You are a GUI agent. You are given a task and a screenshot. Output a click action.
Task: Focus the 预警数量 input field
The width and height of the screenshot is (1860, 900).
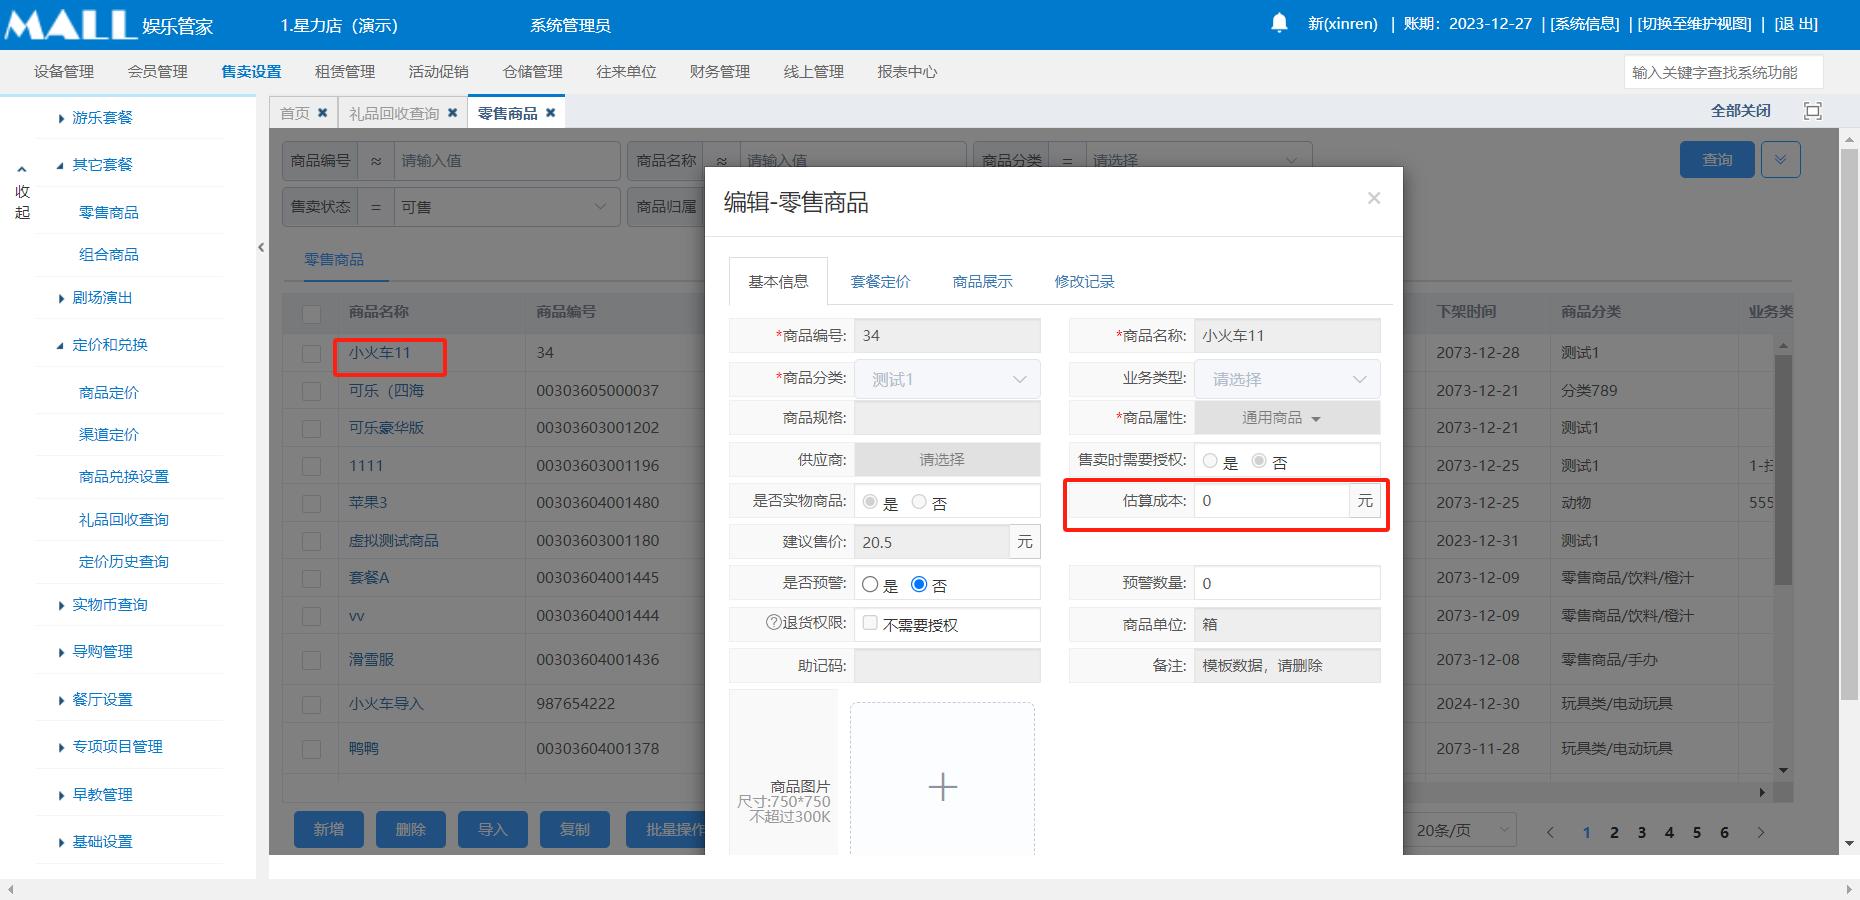tap(1287, 583)
